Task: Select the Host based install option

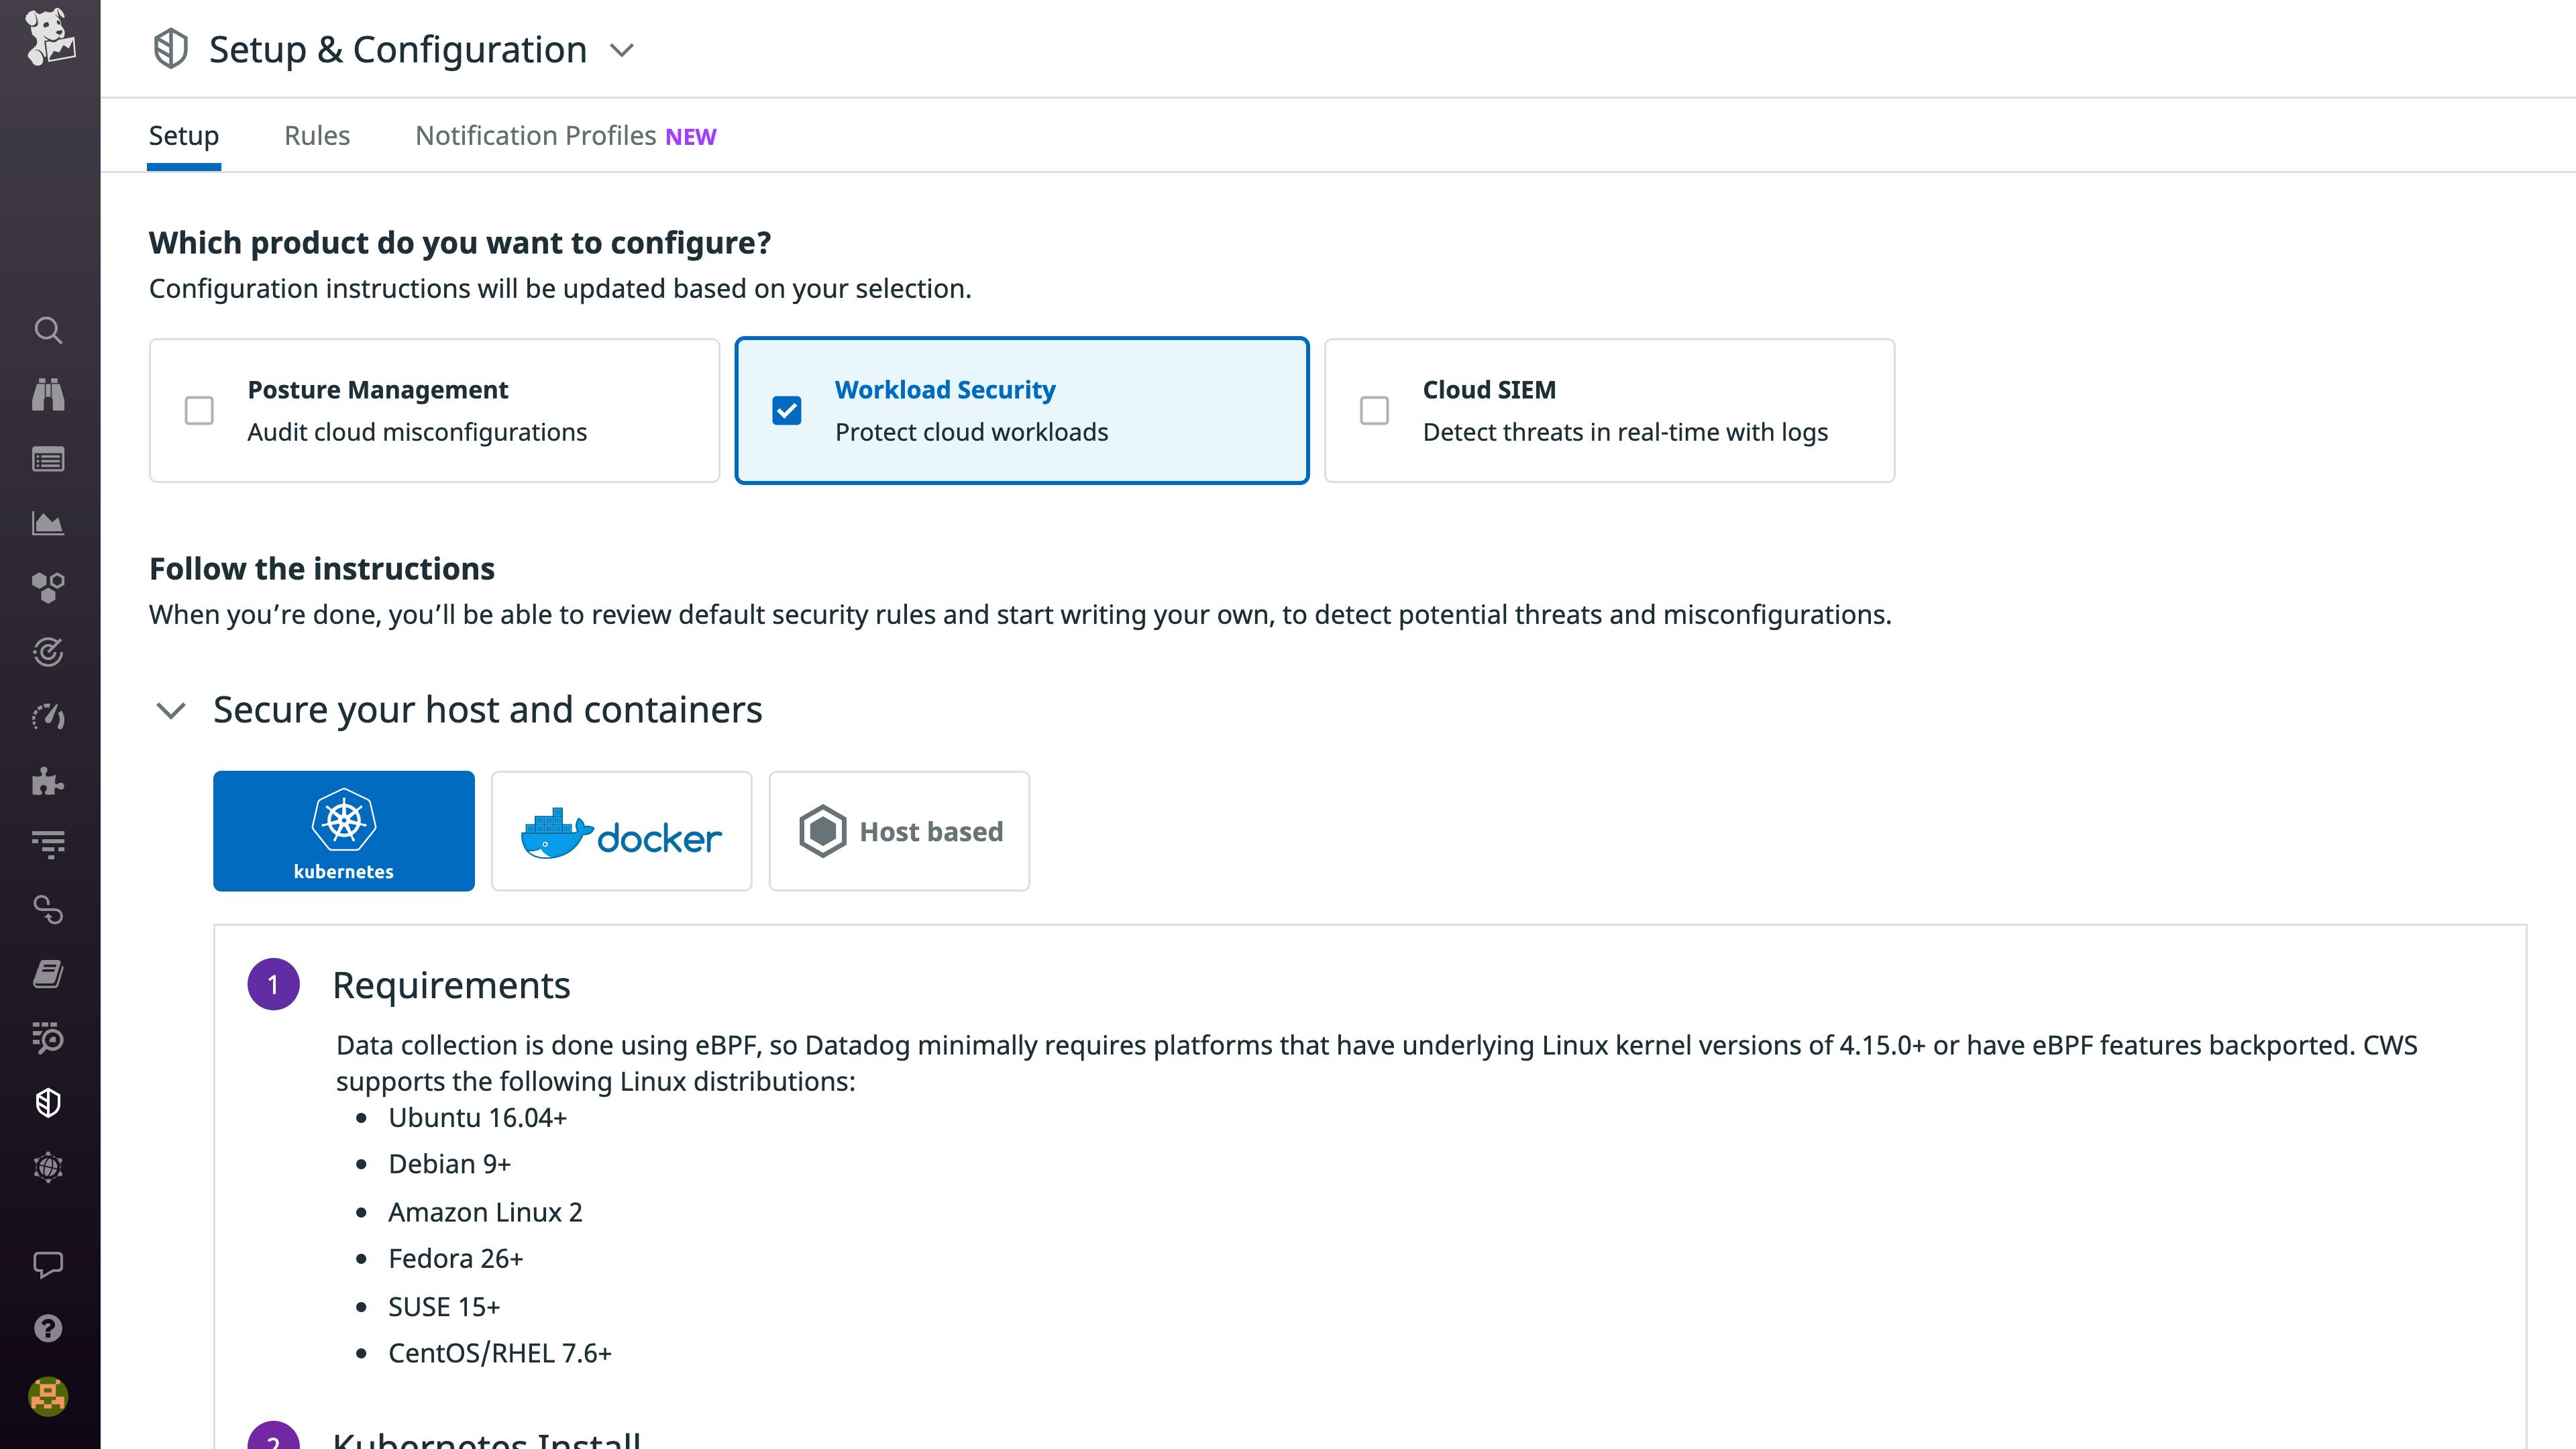Action: tap(899, 831)
